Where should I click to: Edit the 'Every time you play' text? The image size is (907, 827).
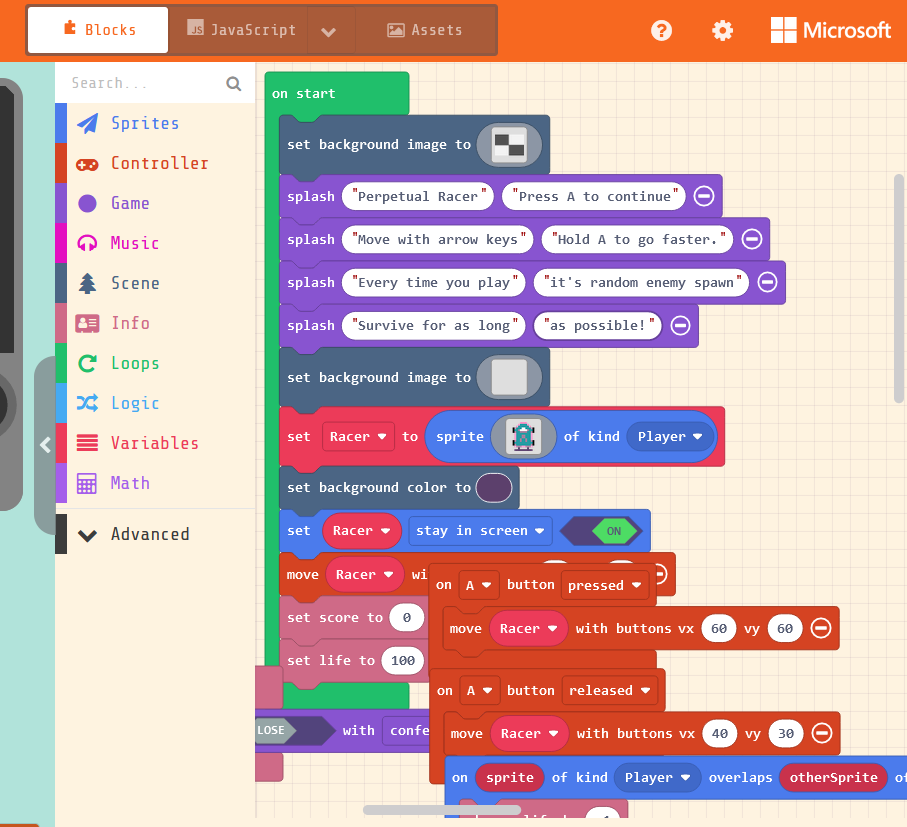pyautogui.click(x=433, y=282)
